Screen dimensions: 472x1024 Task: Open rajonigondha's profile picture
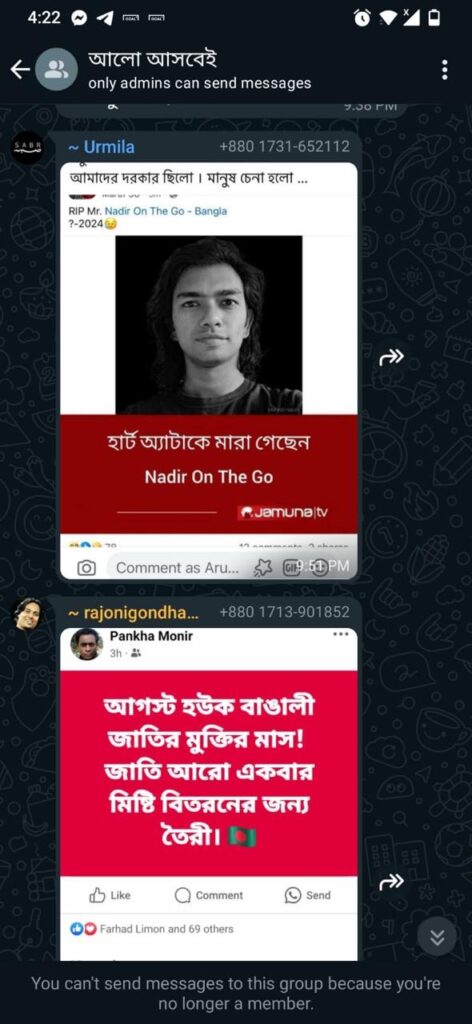click(27, 613)
